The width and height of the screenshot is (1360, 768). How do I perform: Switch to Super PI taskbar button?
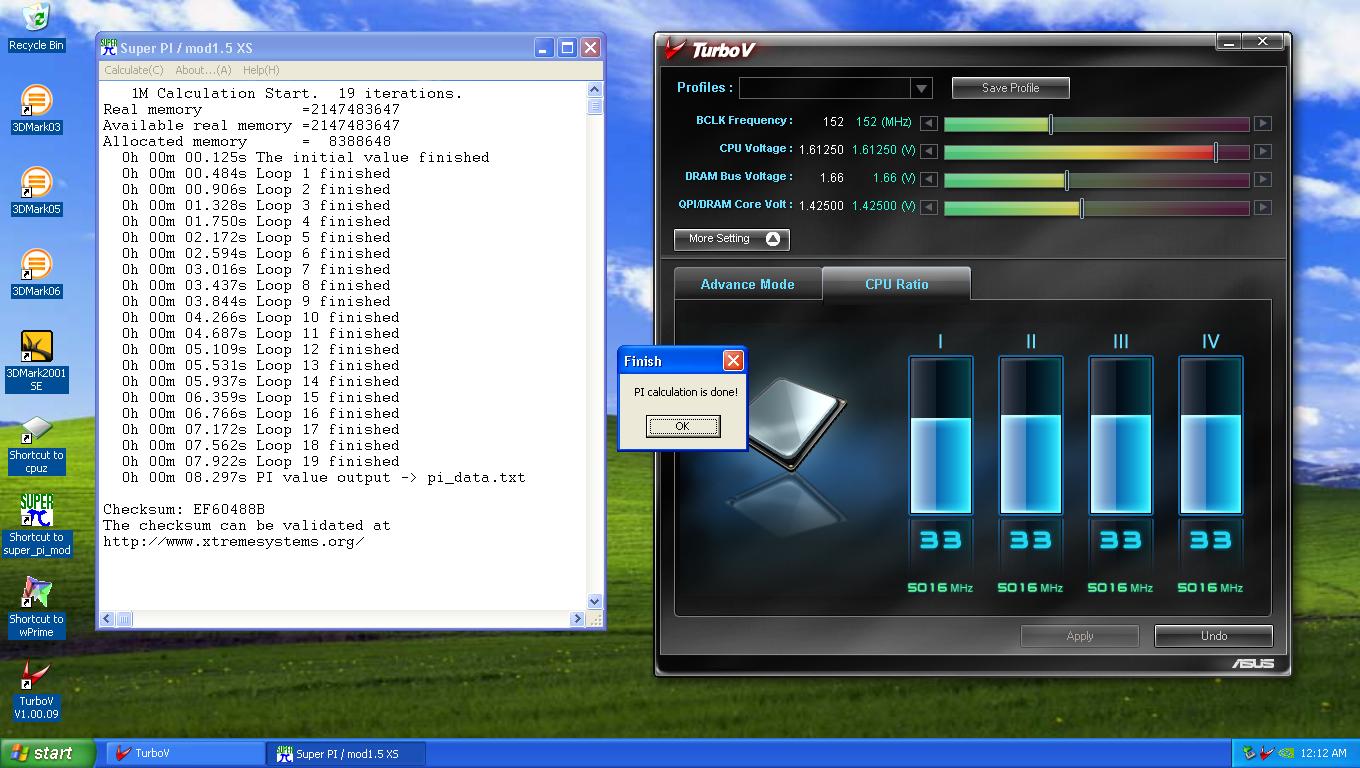coord(346,753)
